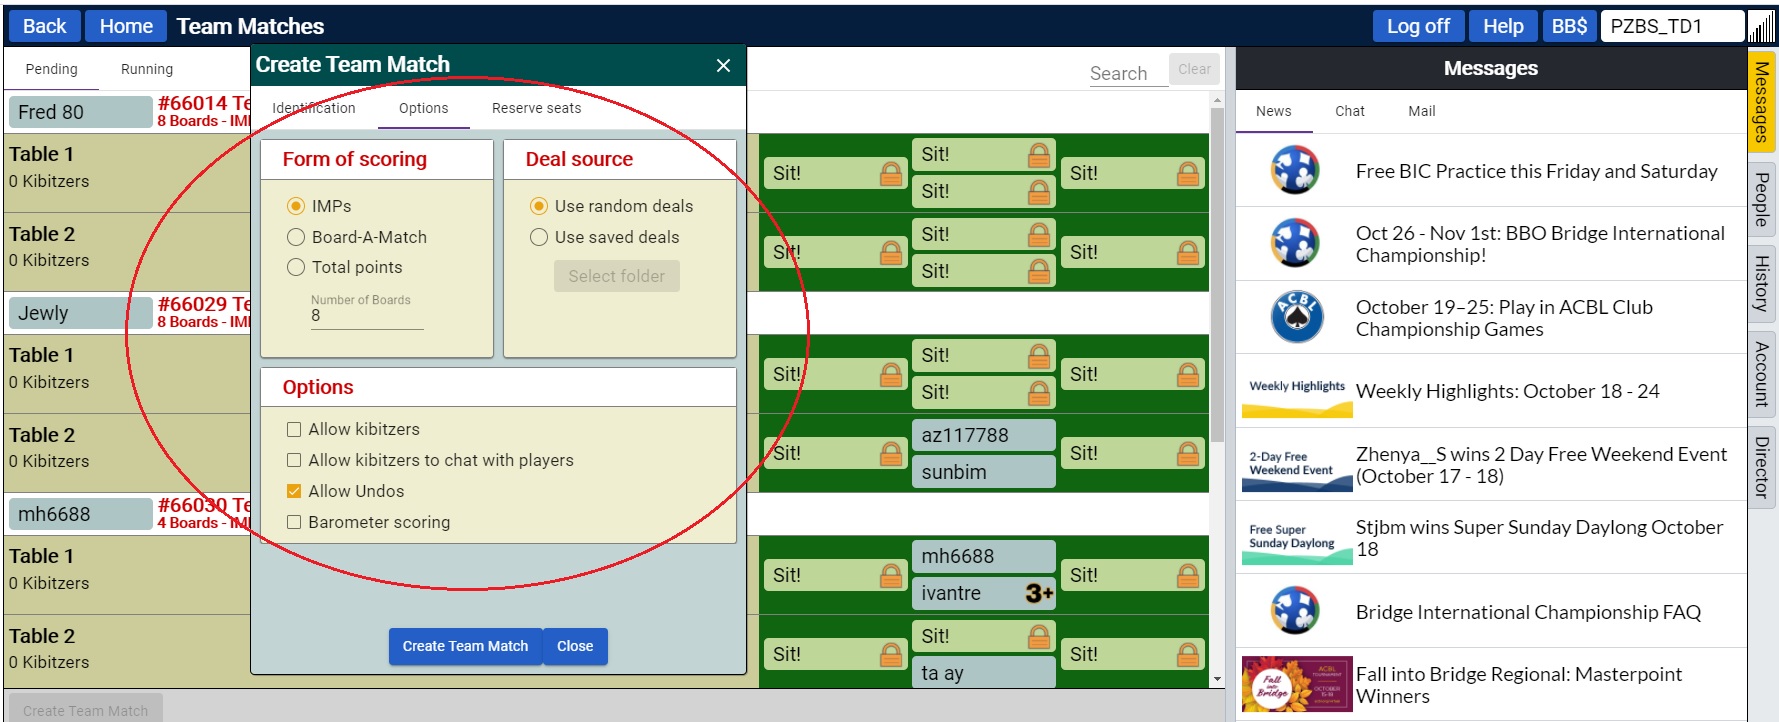This screenshot has height=722, width=1779.
Task: Click the Number of Boards field
Action: 366,316
